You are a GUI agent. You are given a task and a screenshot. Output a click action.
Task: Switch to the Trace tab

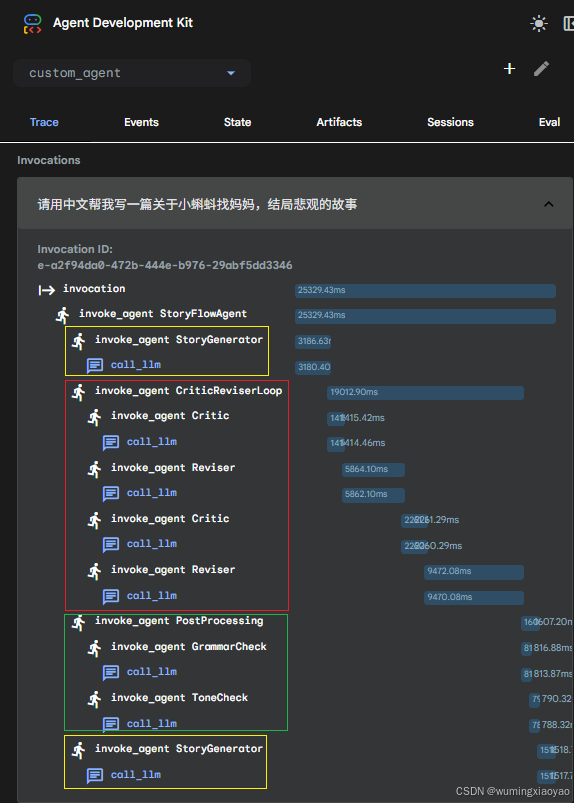tap(44, 122)
